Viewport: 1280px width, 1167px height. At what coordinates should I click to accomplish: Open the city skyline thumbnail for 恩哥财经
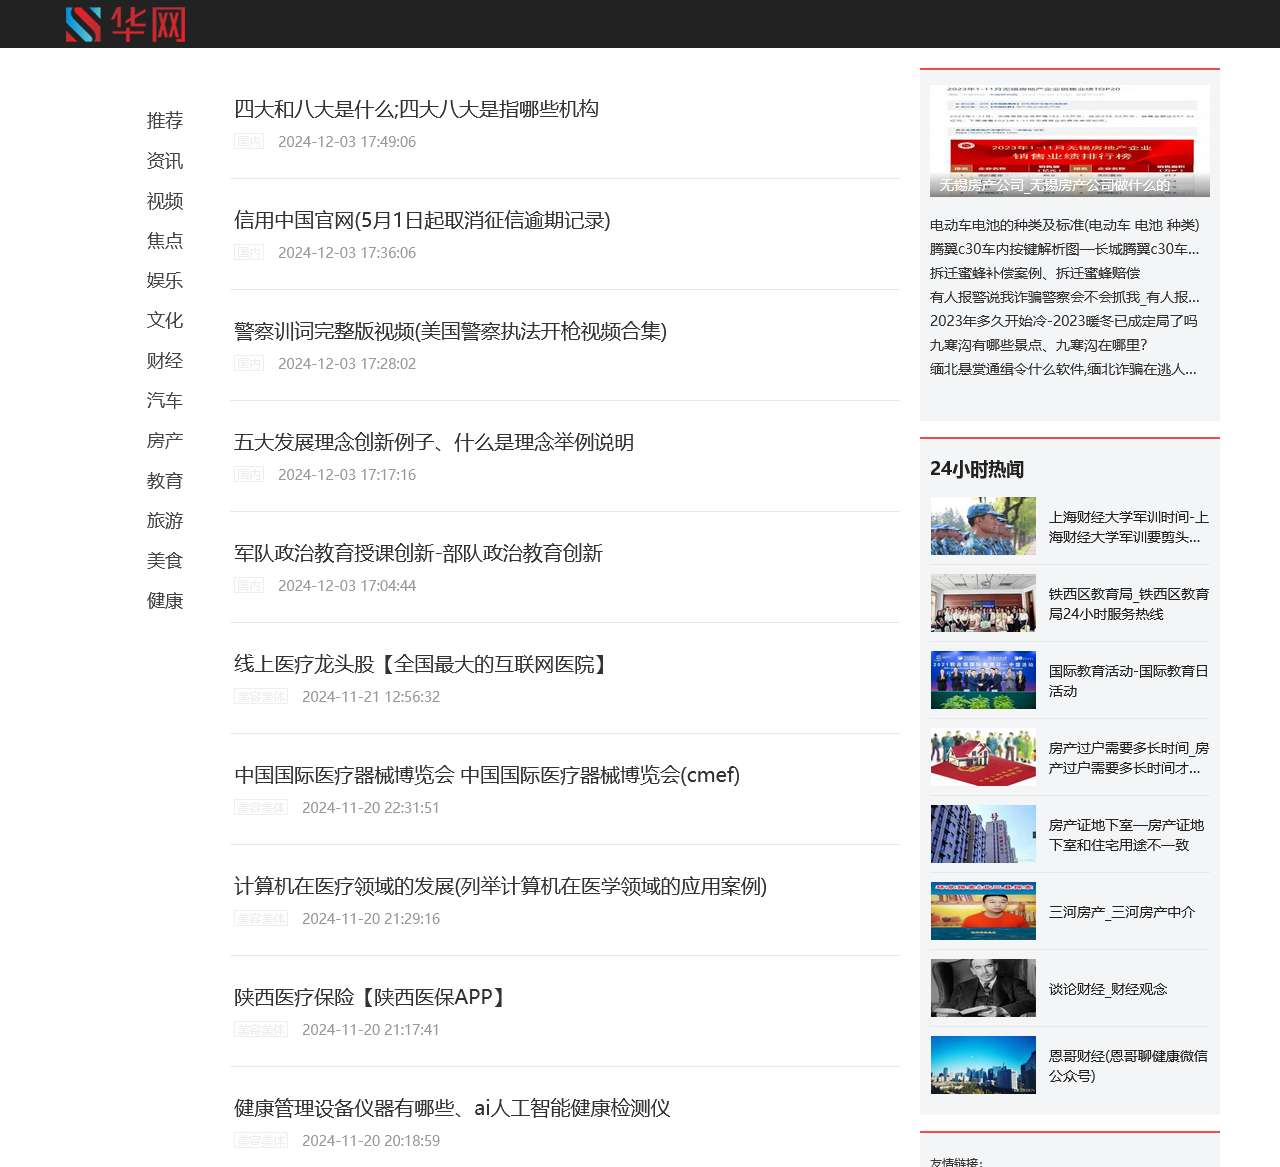click(983, 1065)
